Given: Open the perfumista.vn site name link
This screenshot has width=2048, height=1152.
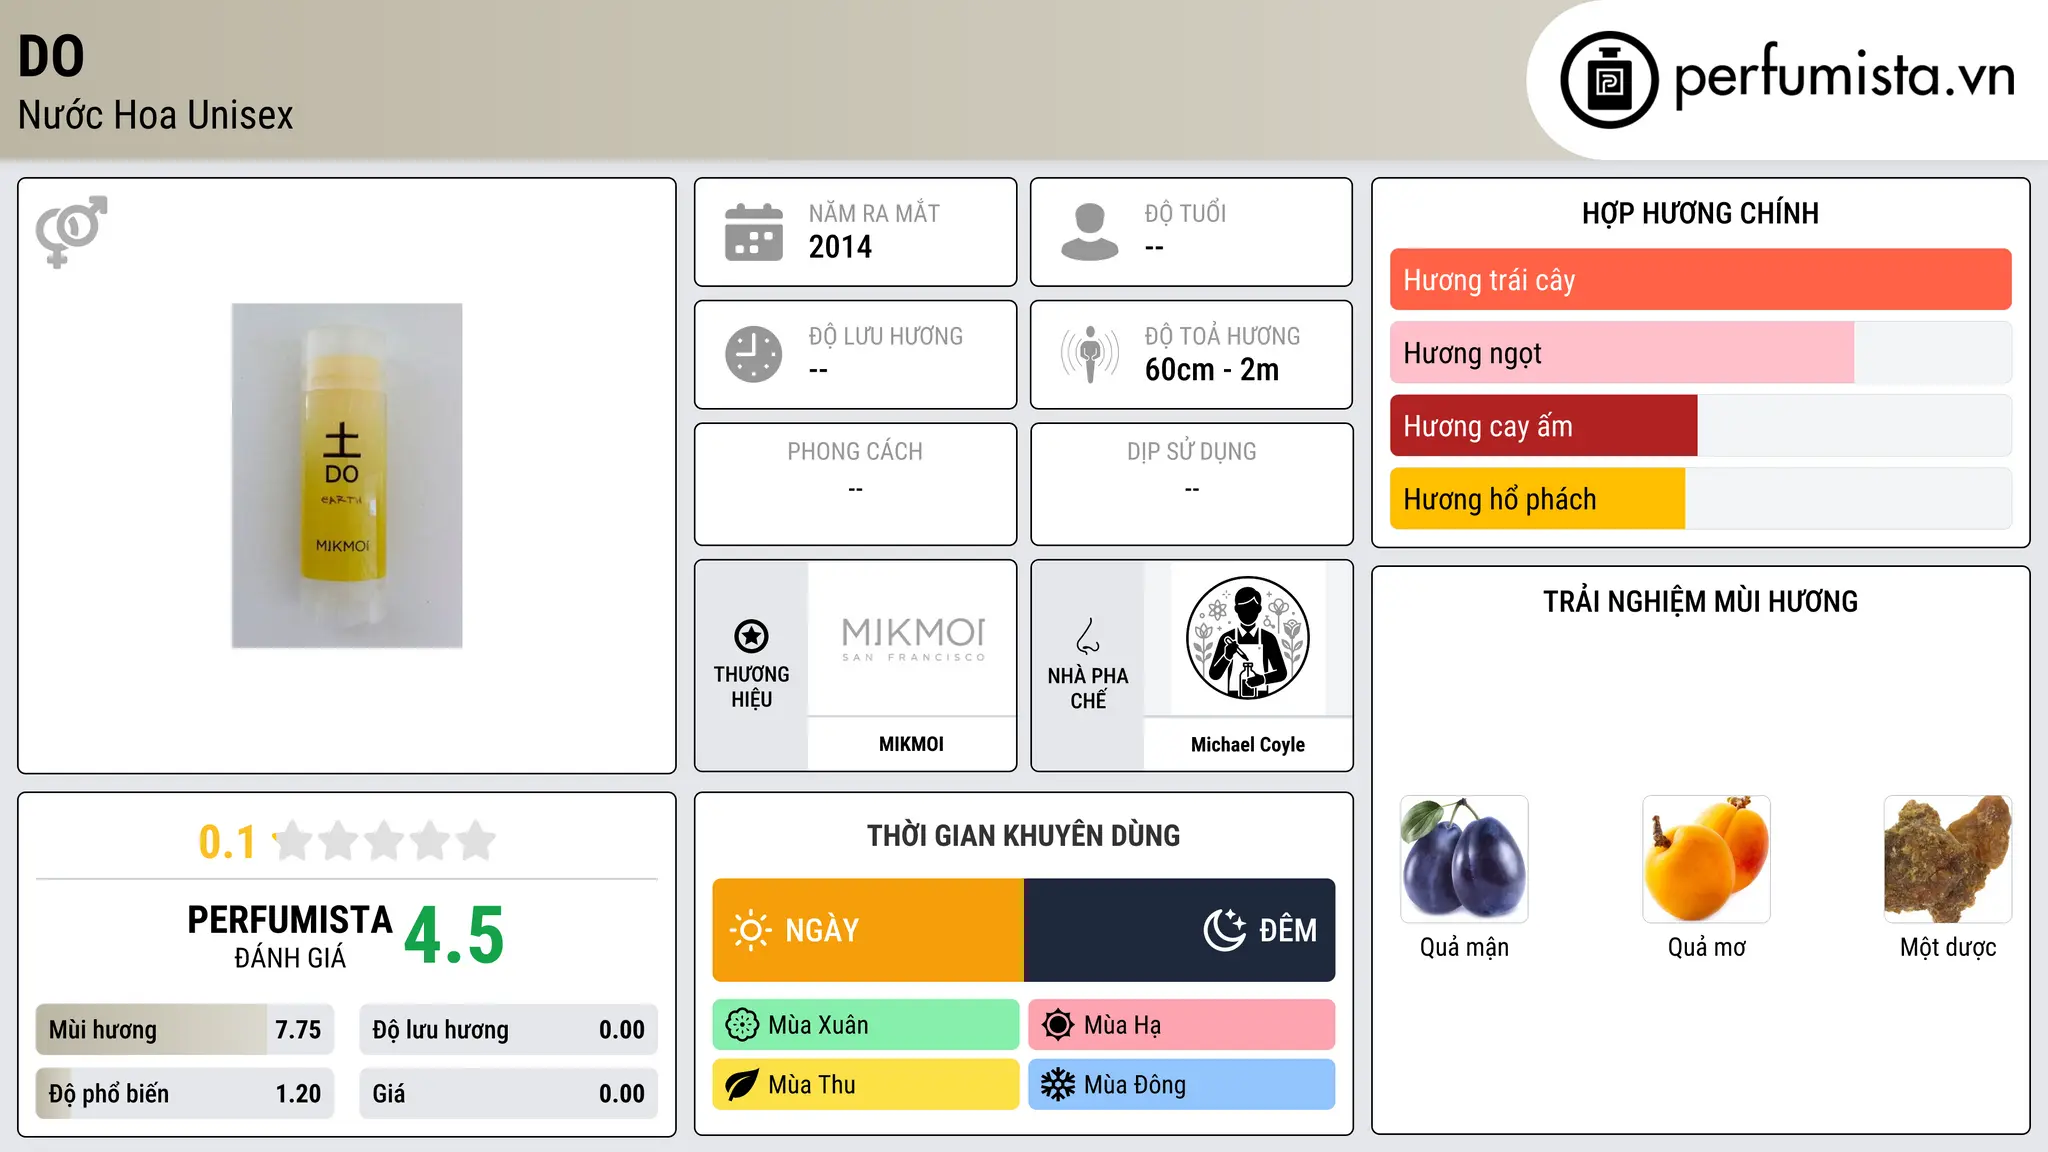Looking at the screenshot, I should [1845, 76].
